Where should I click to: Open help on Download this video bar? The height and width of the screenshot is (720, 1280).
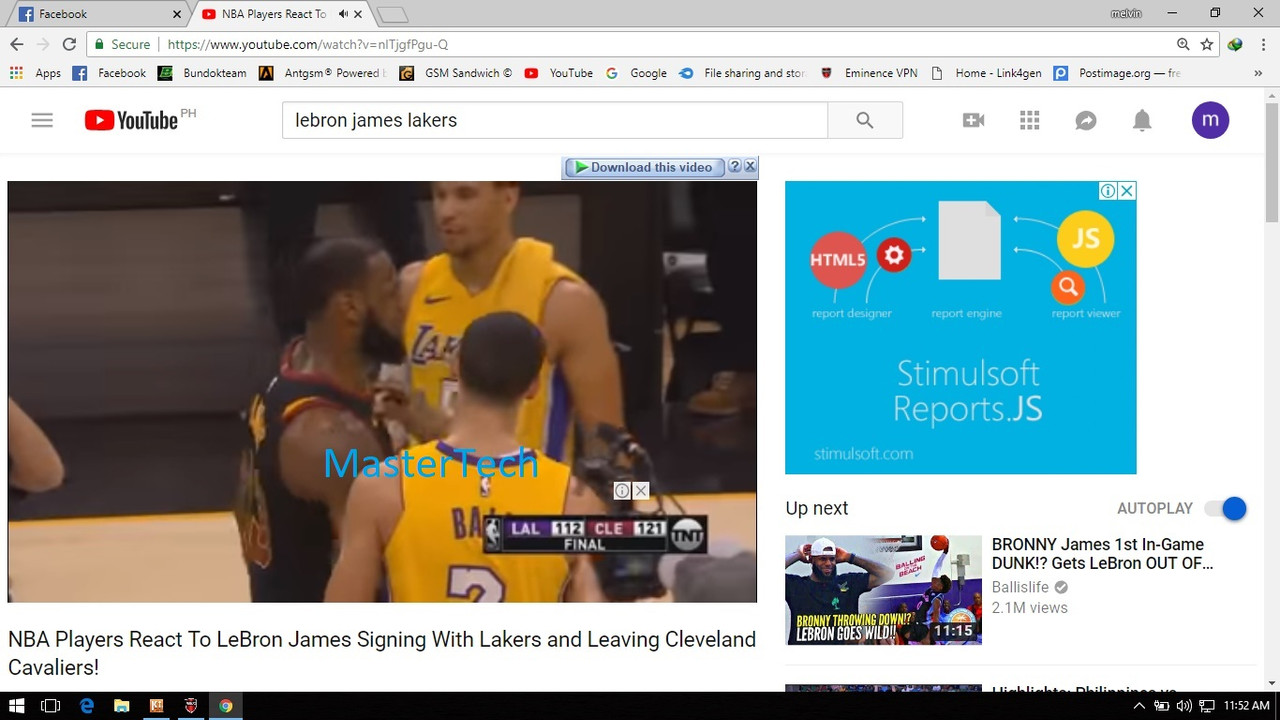[x=734, y=166]
